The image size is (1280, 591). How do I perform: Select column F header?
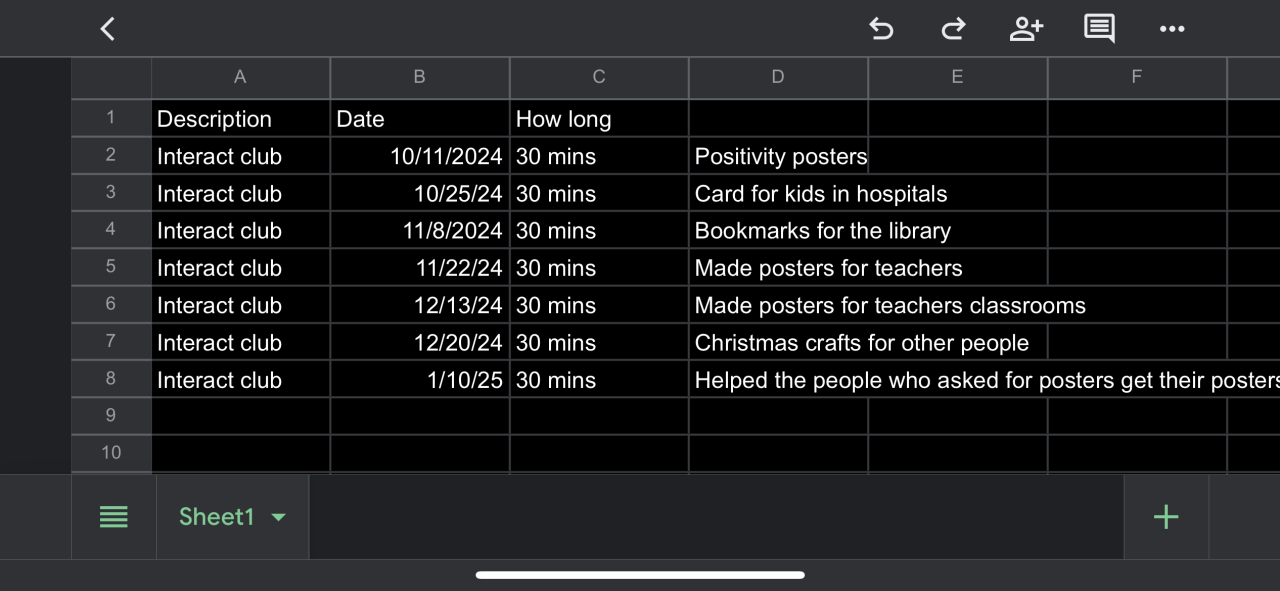coord(1136,77)
